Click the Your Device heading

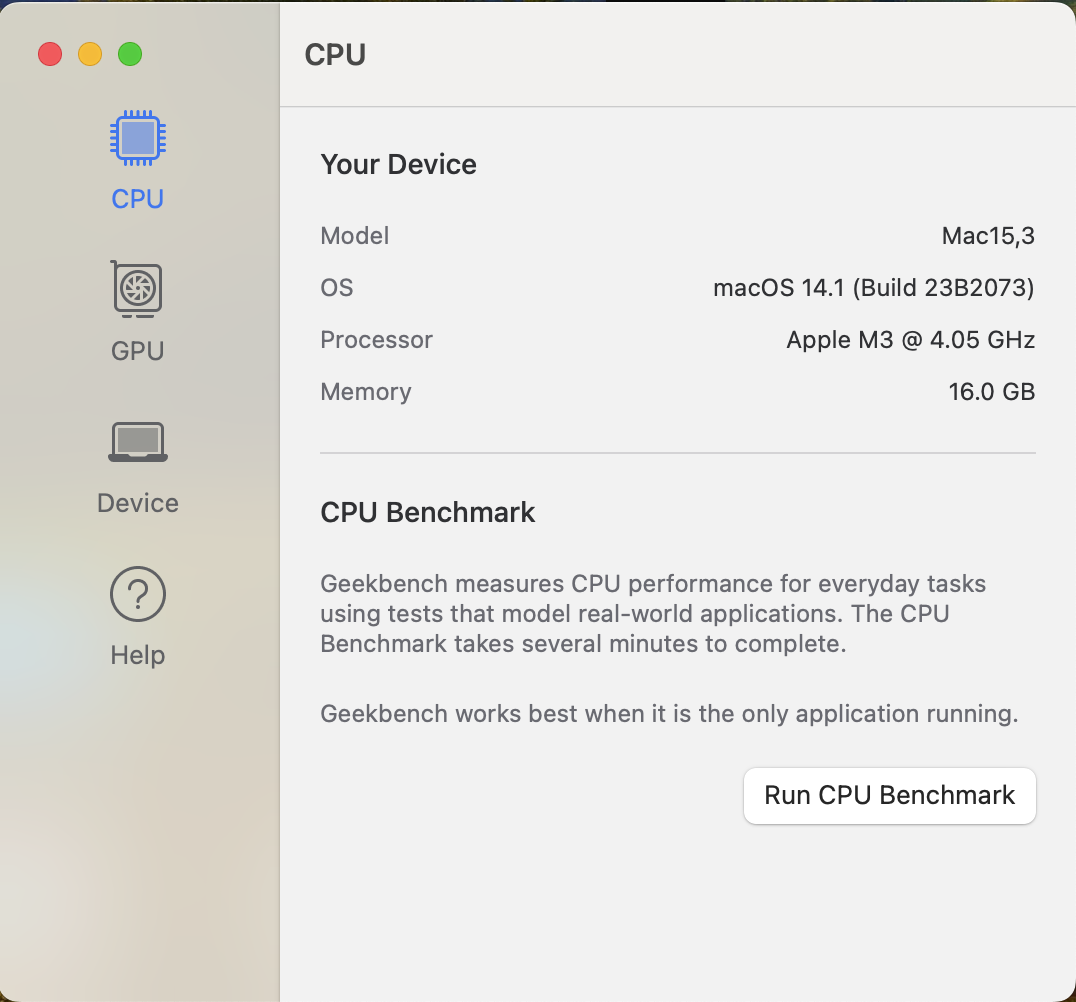(399, 165)
